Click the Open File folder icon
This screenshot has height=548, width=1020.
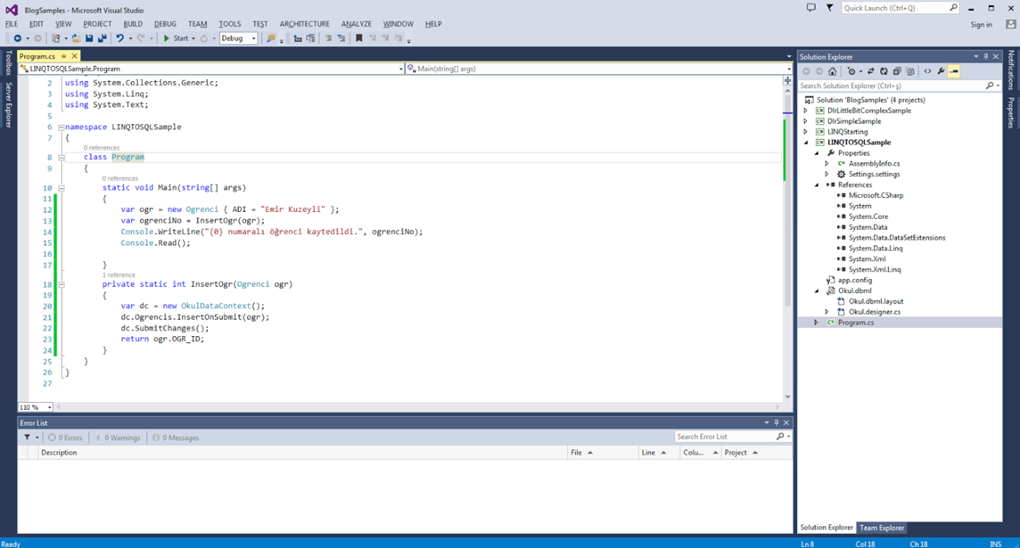pos(76,38)
